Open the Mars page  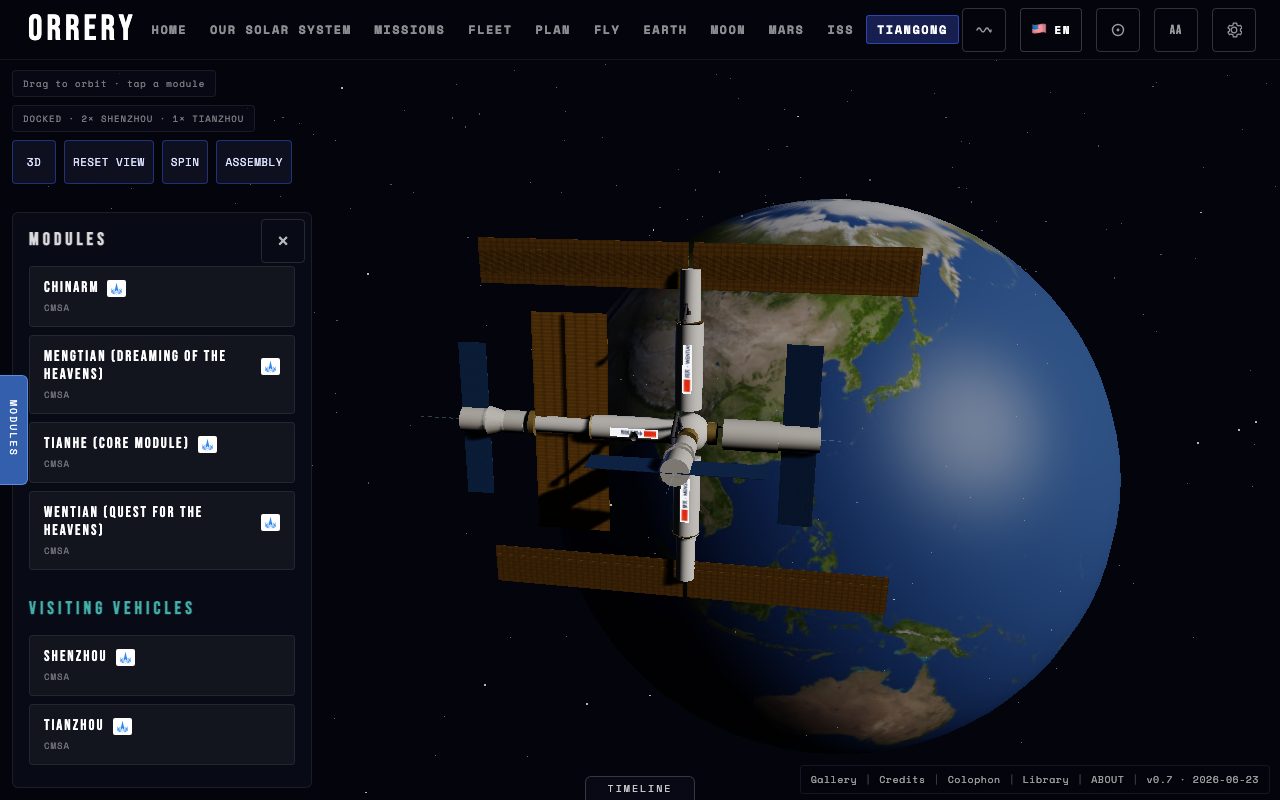pos(786,30)
